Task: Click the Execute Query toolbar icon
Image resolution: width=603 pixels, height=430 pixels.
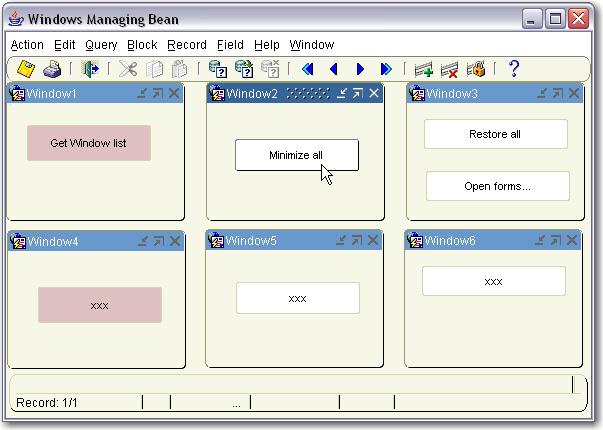Action: (x=244, y=69)
